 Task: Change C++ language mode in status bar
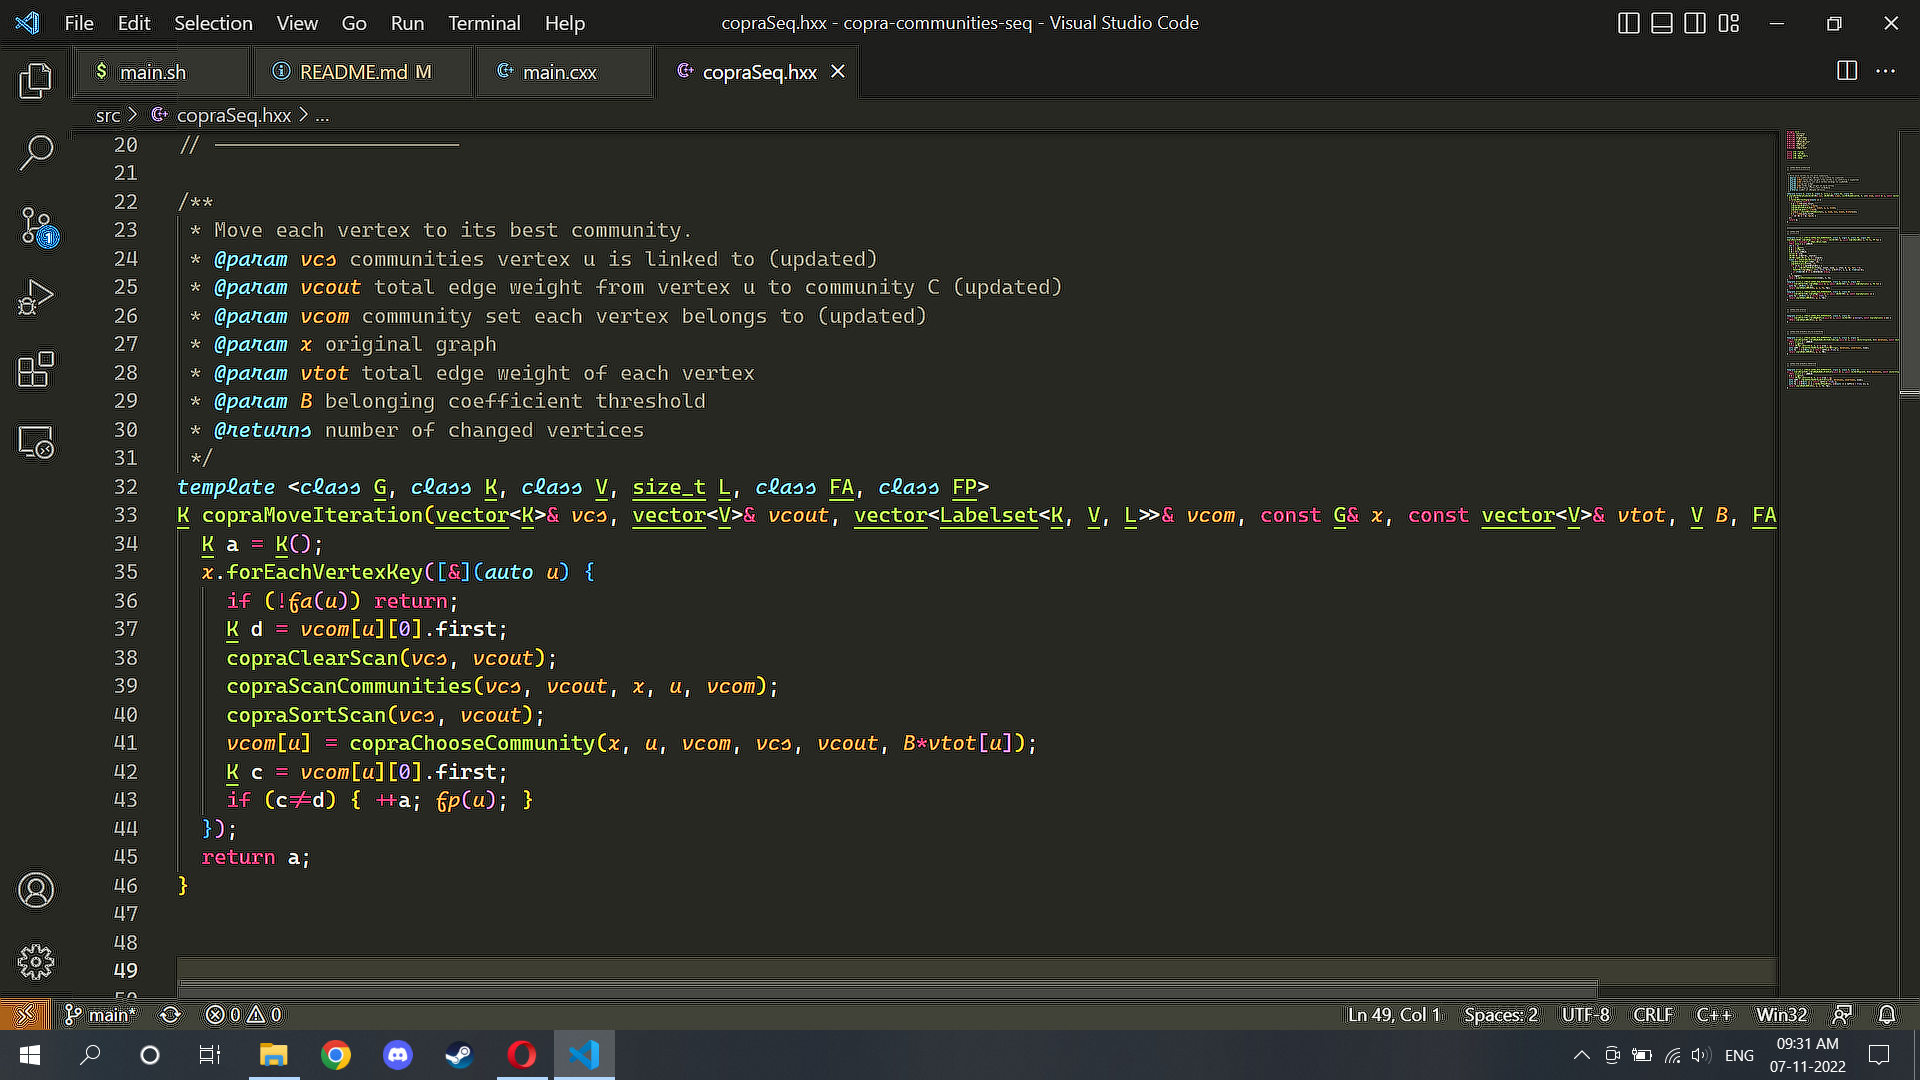click(1713, 1015)
